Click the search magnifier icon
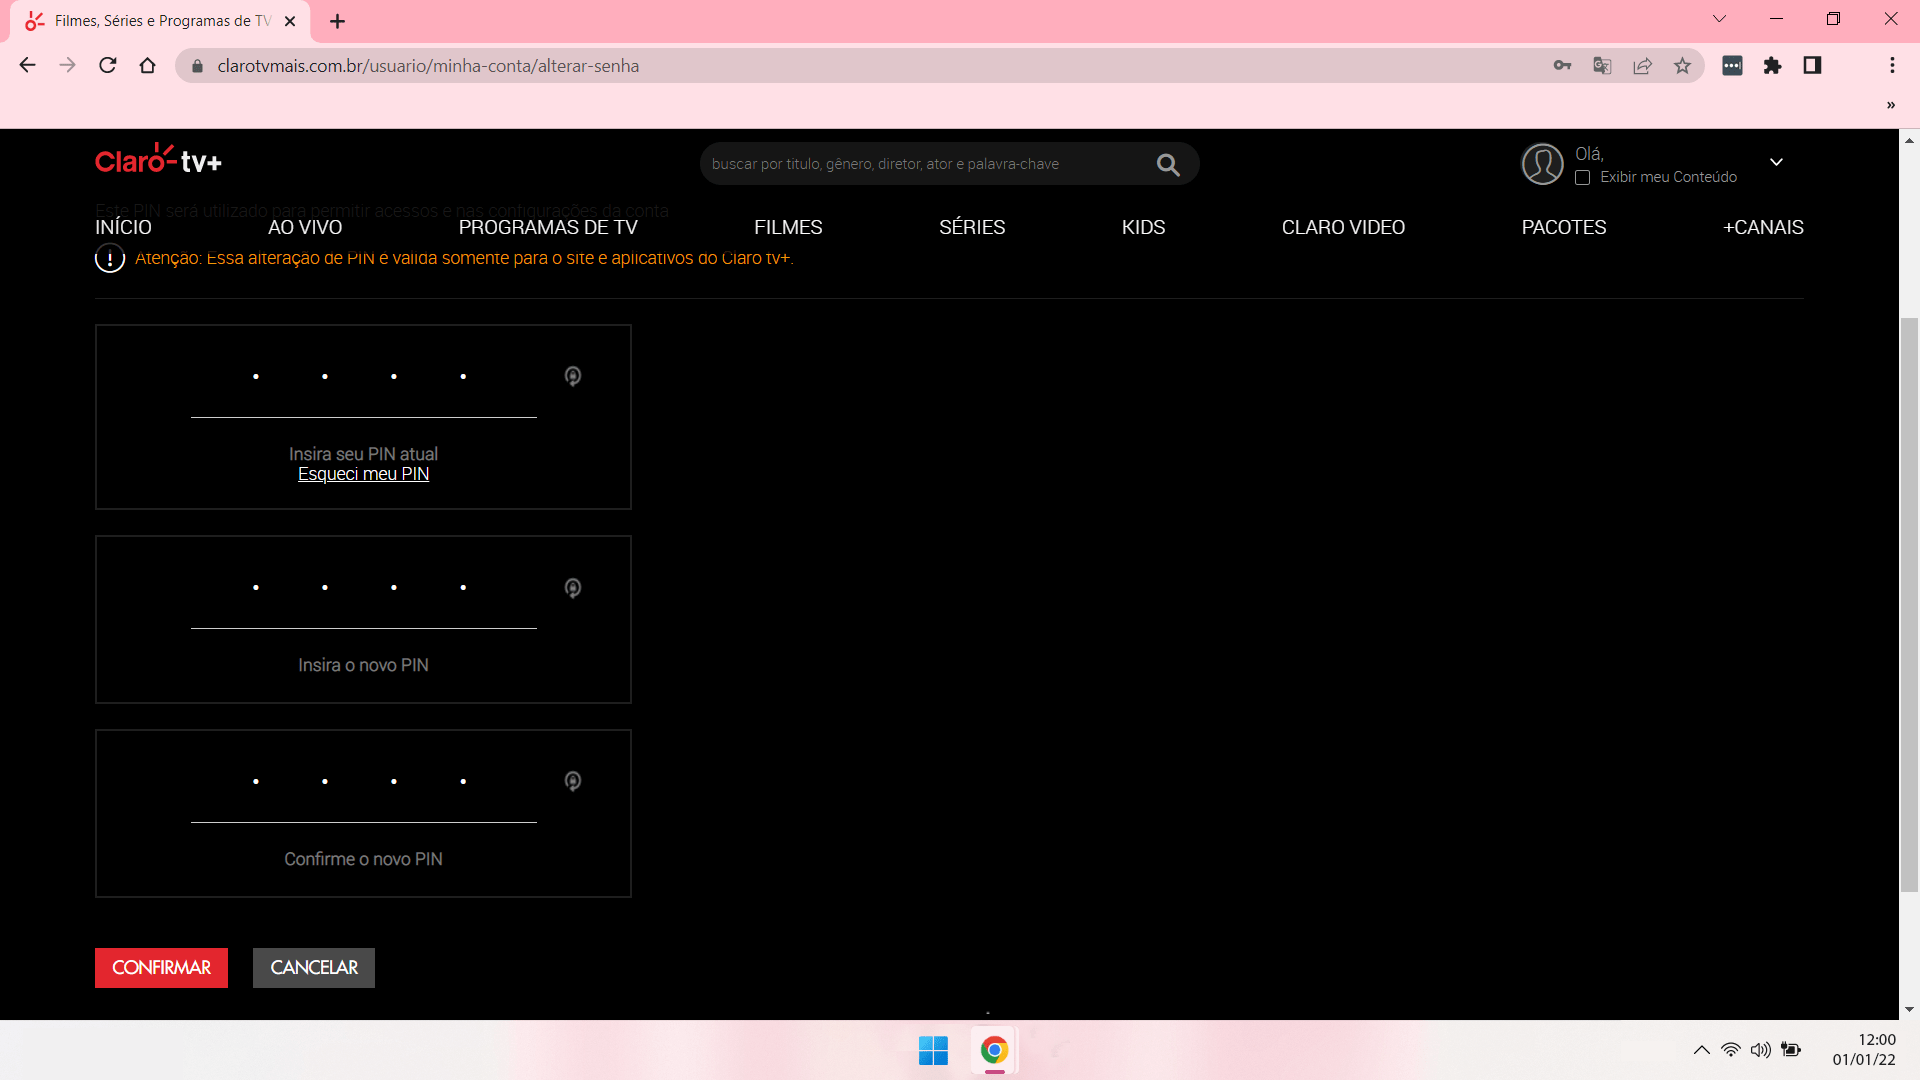This screenshot has height=1080, width=1920. 1168,164
